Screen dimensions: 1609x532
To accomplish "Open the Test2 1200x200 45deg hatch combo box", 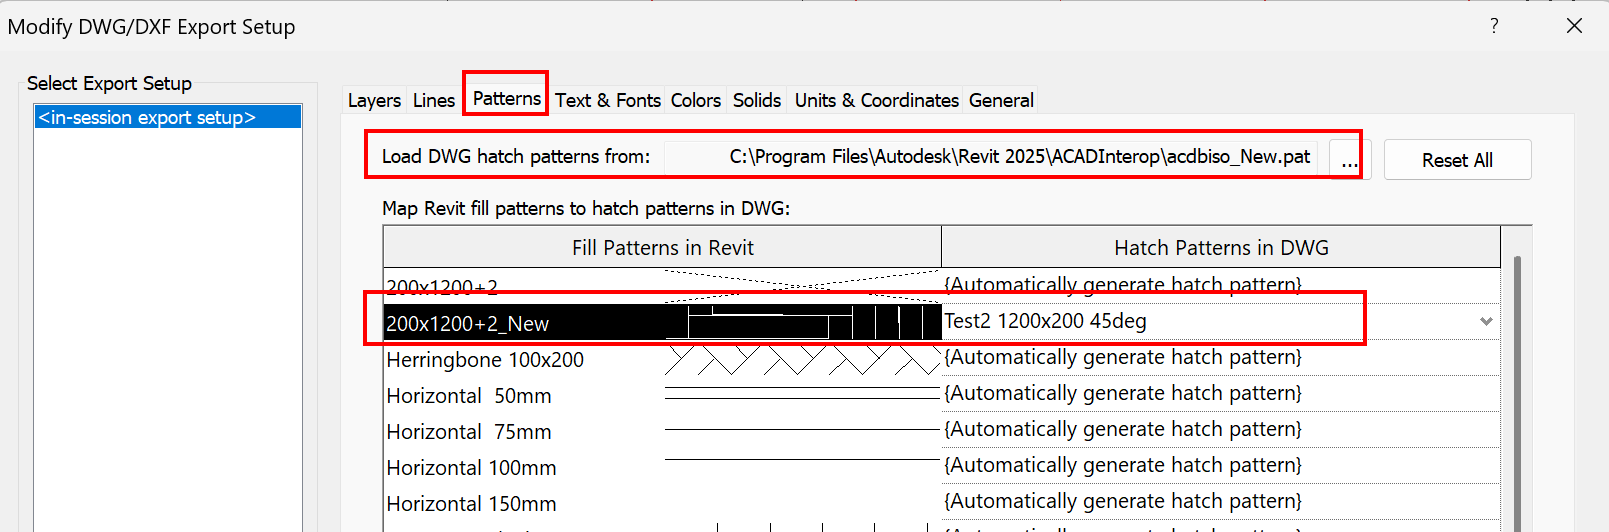I will tap(1220, 322).
